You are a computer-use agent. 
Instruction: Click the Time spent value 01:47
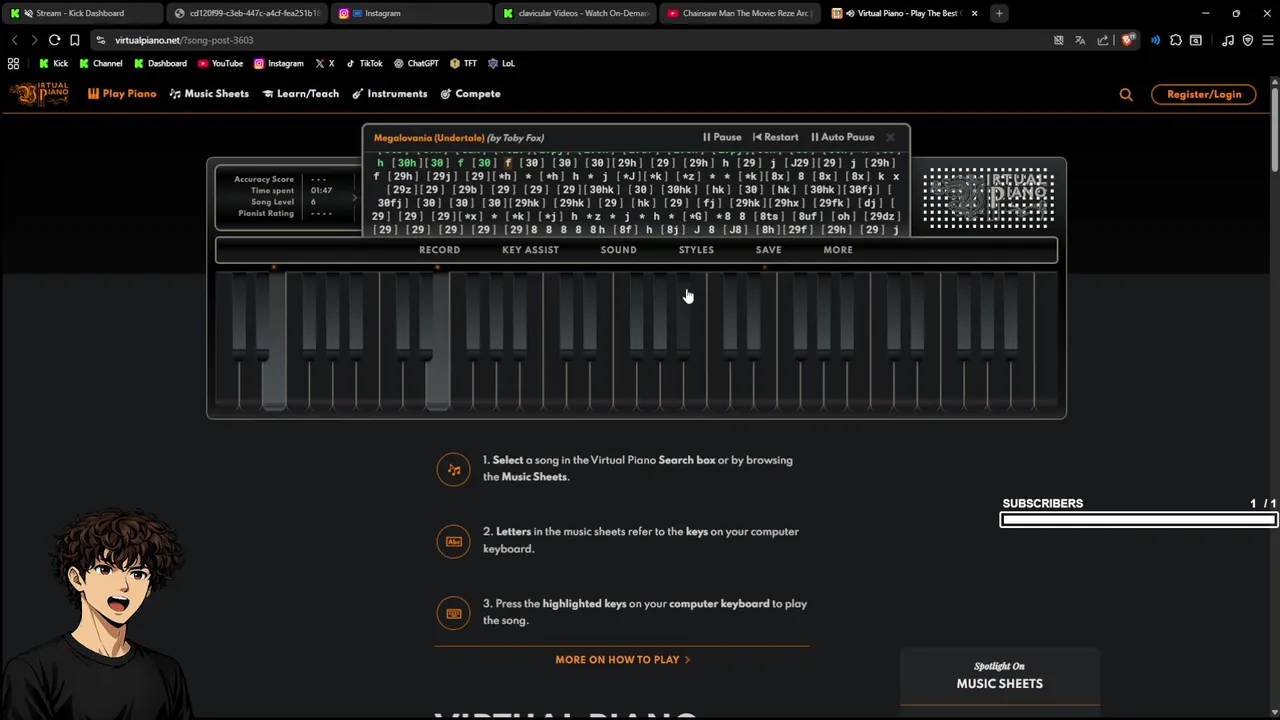[321, 191]
